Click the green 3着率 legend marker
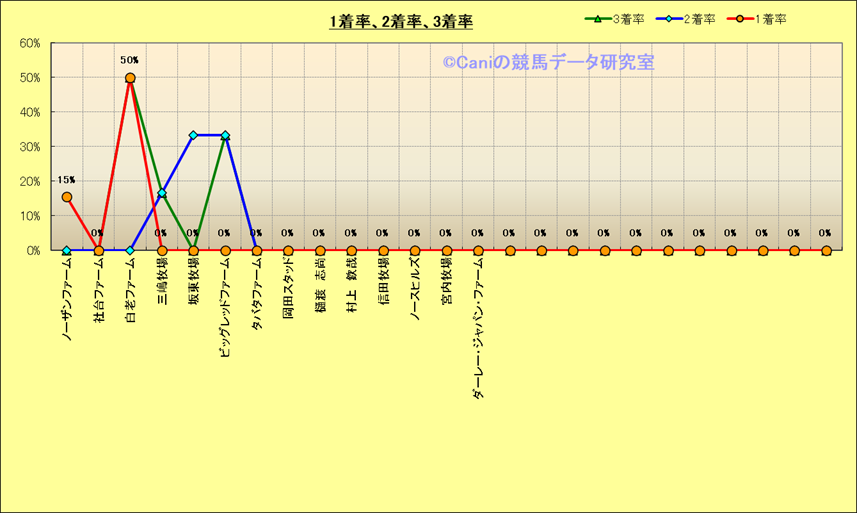Viewport: 857px width, 513px height. 599,19
